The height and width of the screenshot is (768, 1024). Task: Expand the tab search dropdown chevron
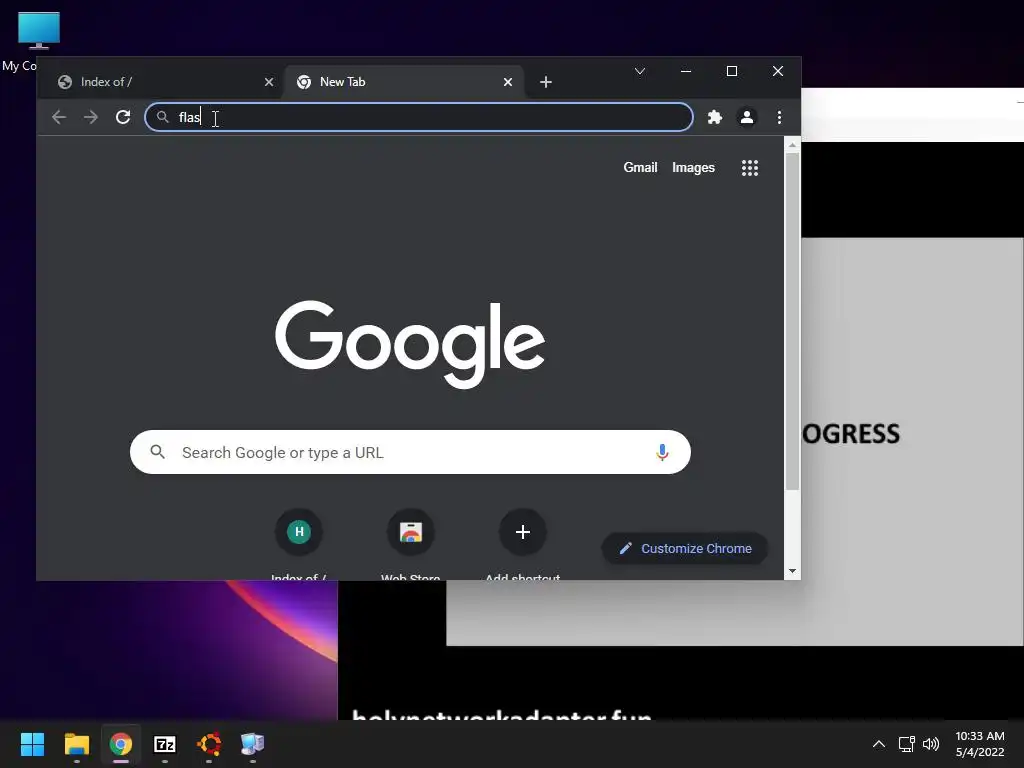[640, 71]
